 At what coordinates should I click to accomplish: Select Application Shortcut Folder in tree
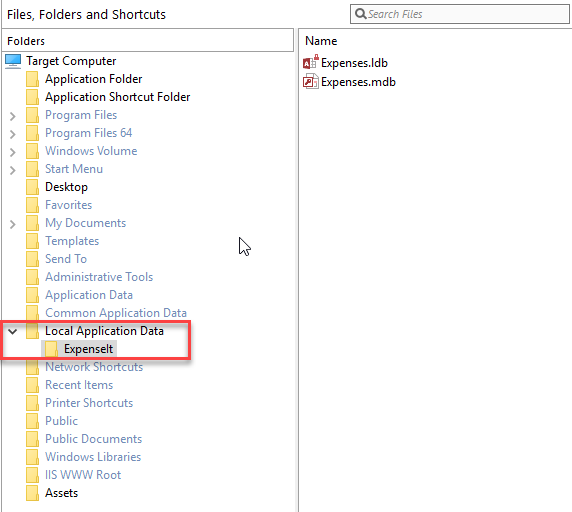coord(117,97)
